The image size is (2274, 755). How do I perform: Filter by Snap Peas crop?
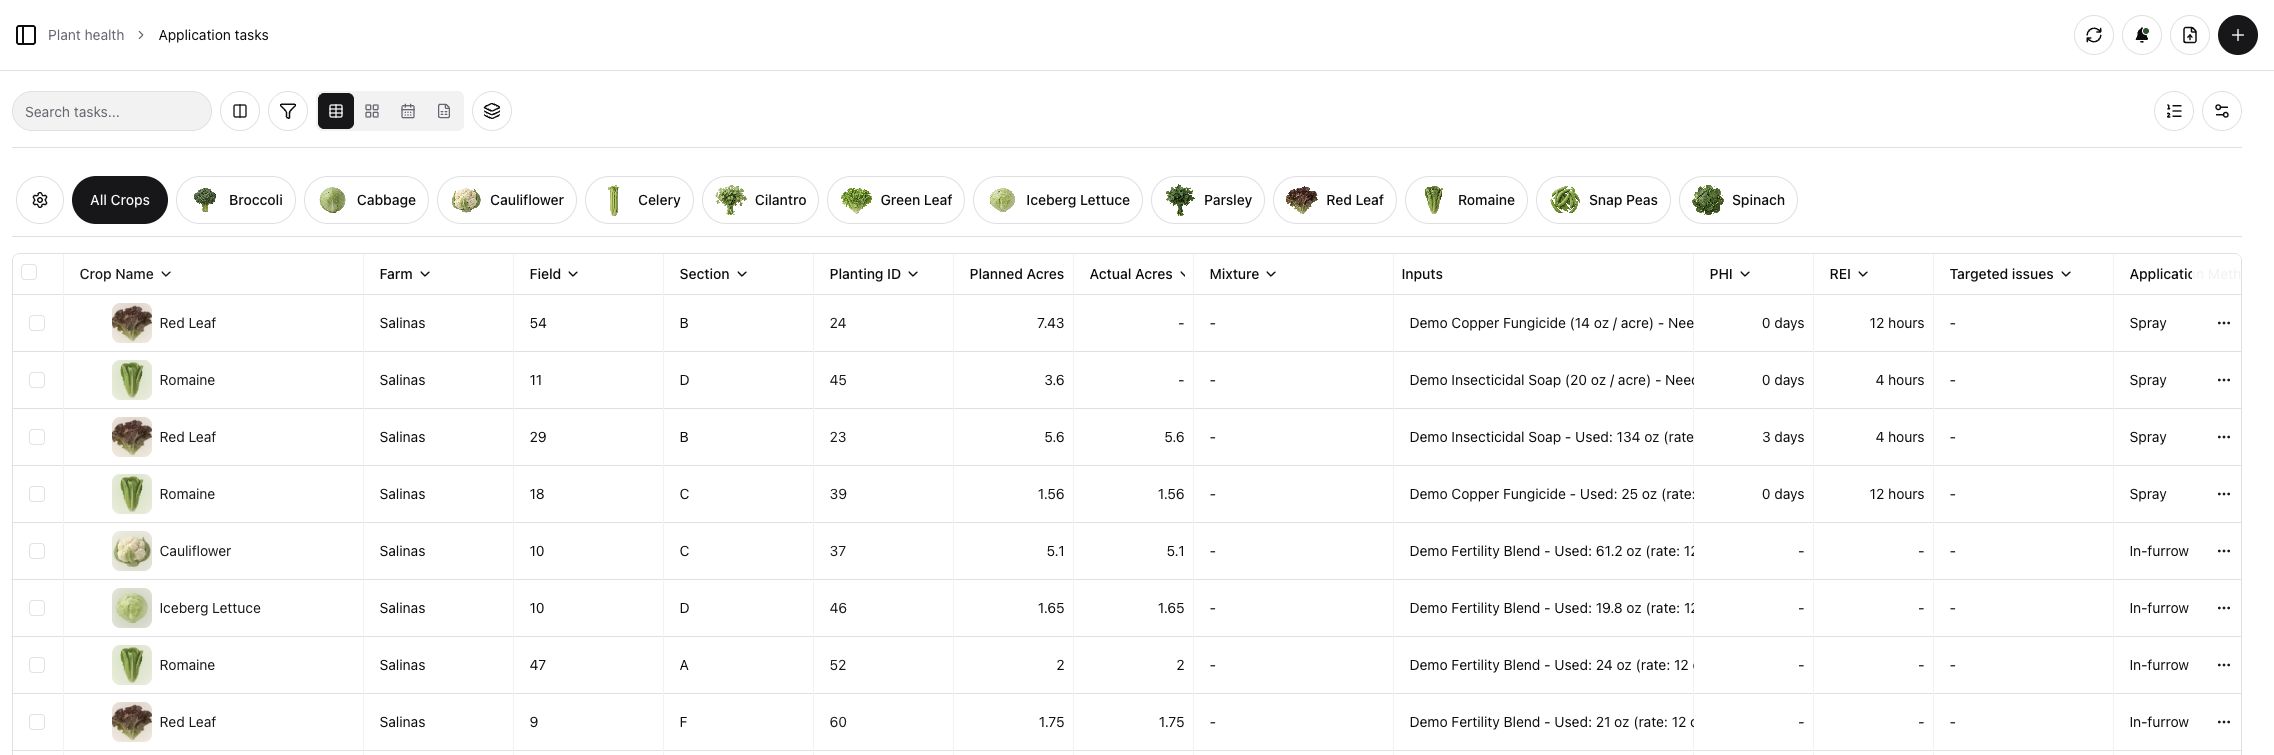(1603, 200)
